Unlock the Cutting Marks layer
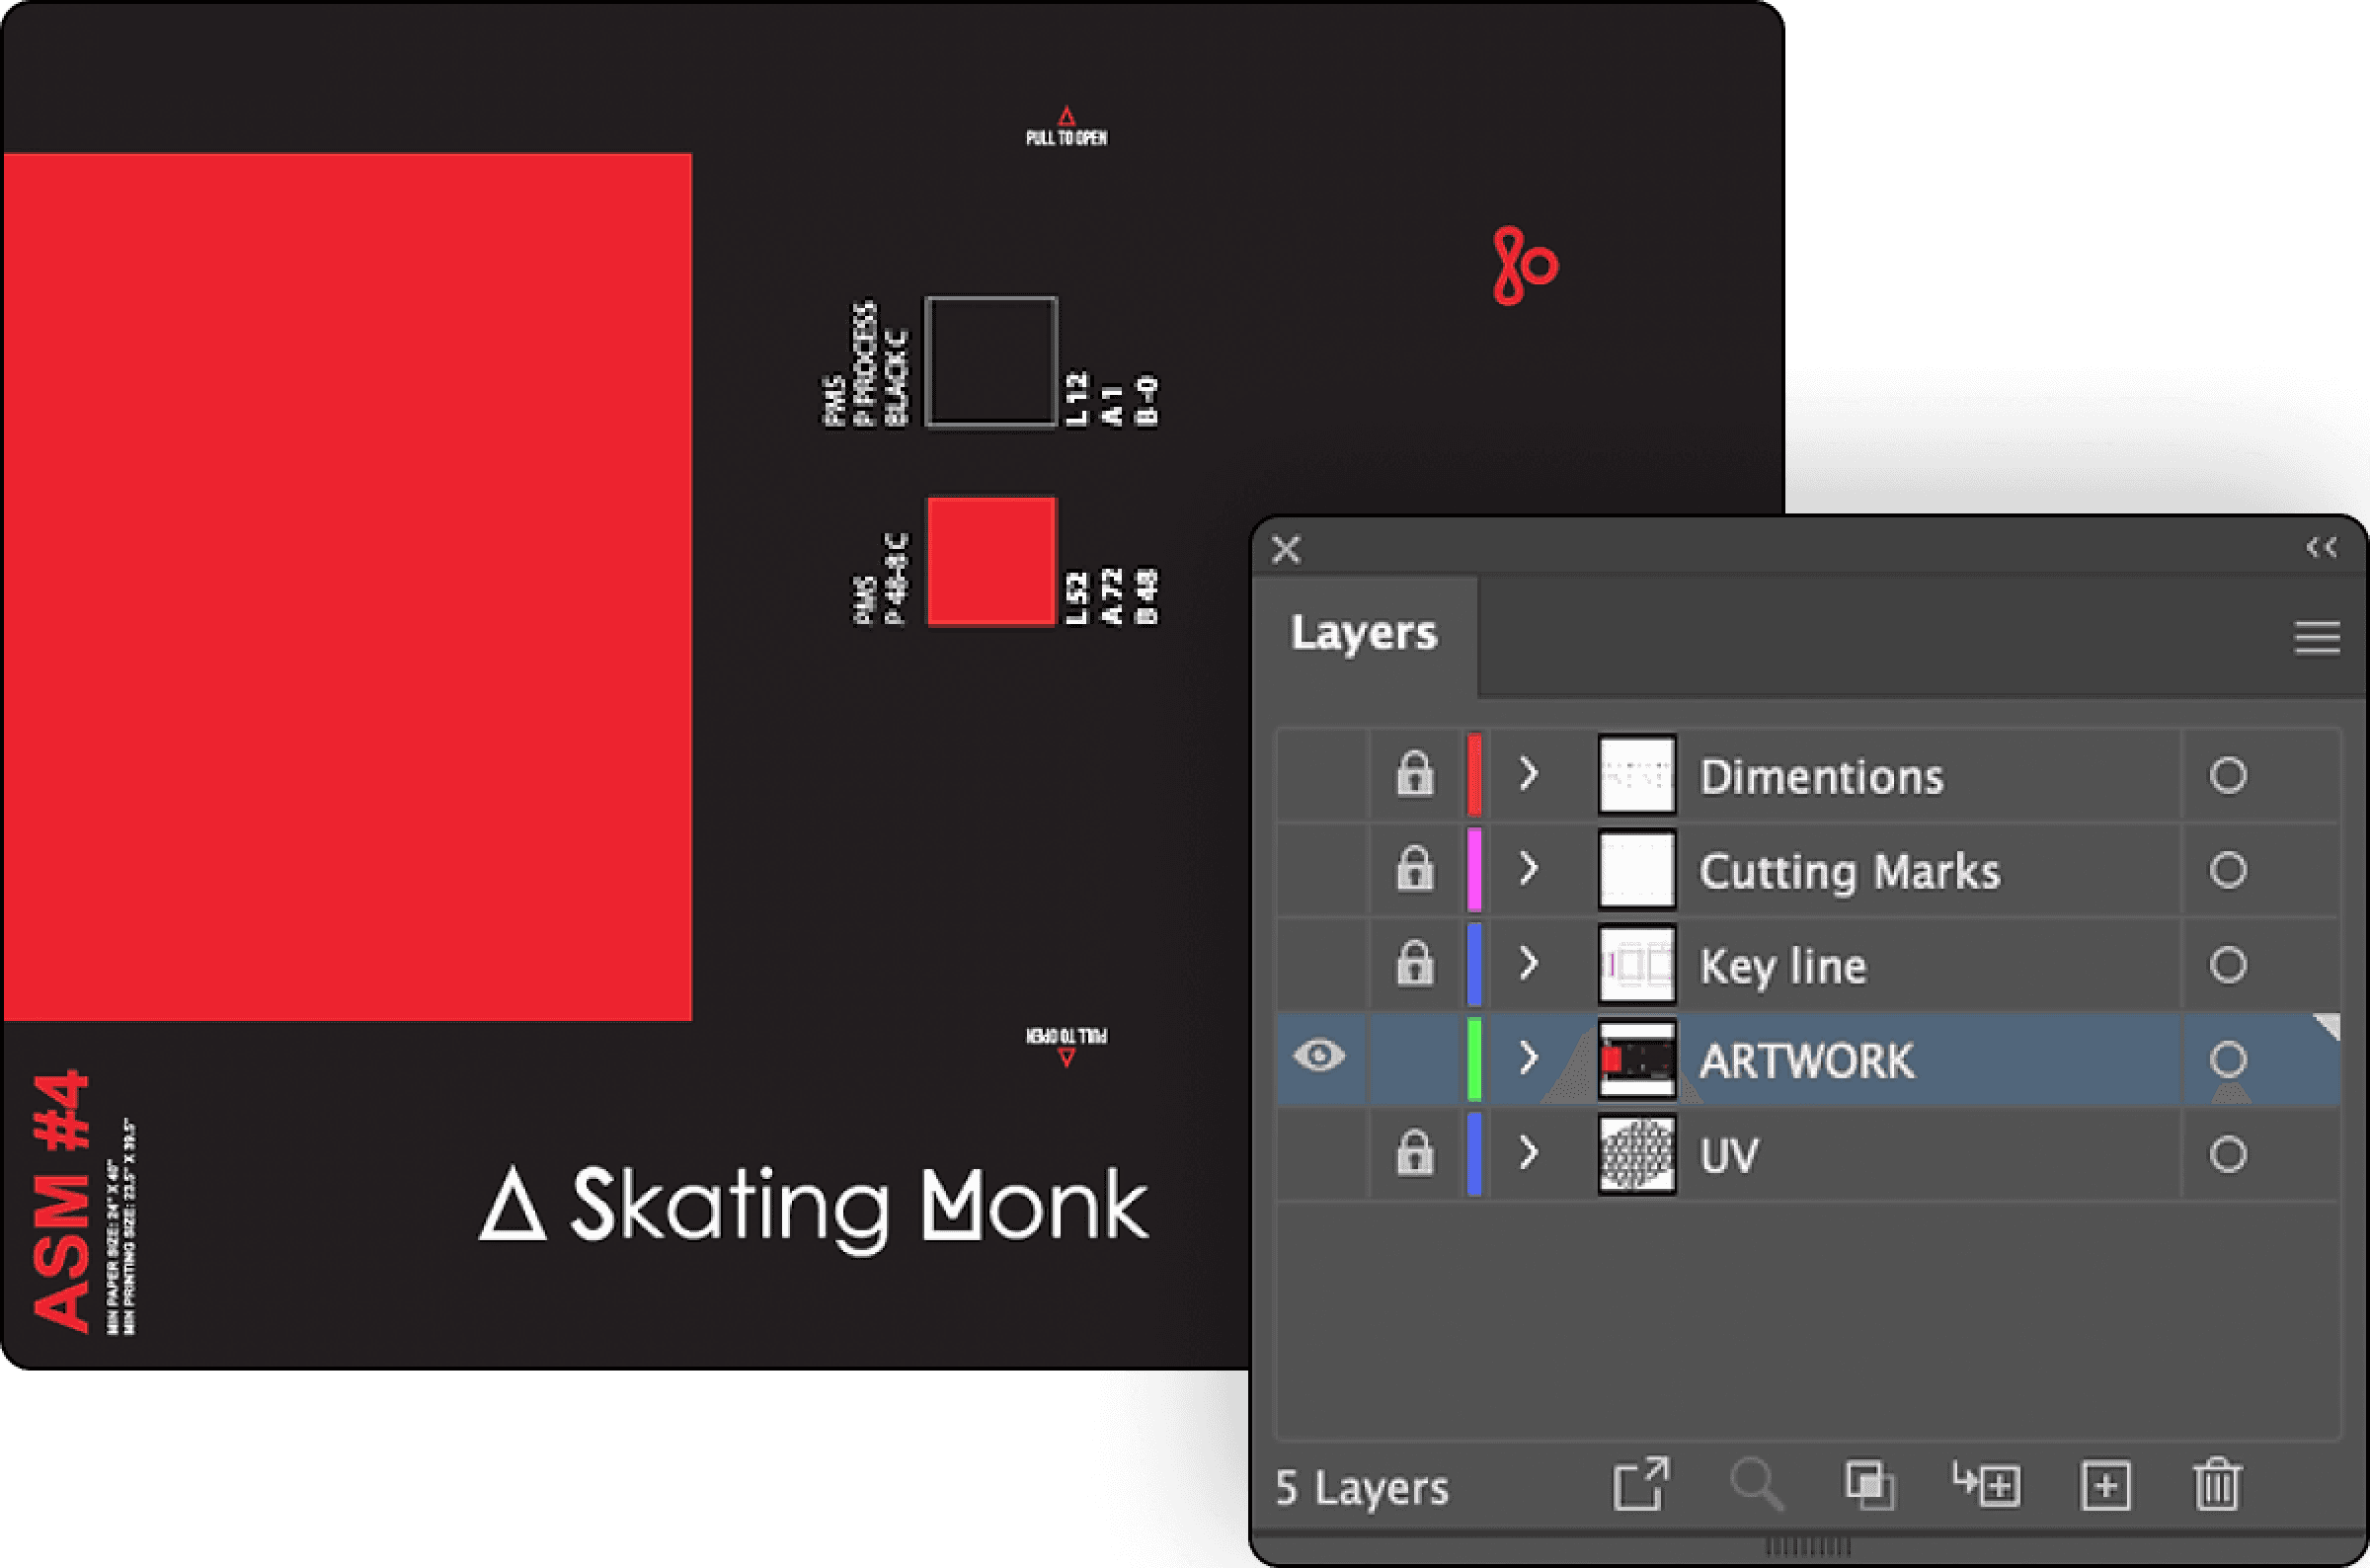 pos(1414,869)
